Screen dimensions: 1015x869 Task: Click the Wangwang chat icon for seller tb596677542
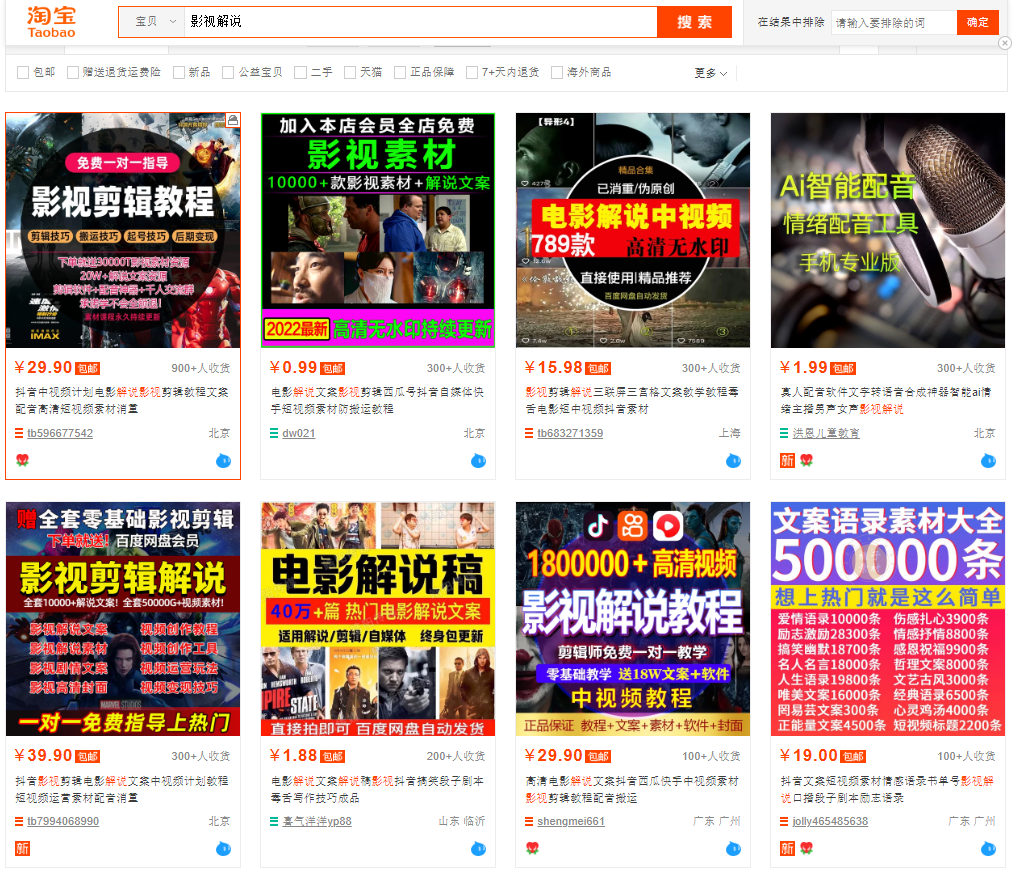click(223, 461)
